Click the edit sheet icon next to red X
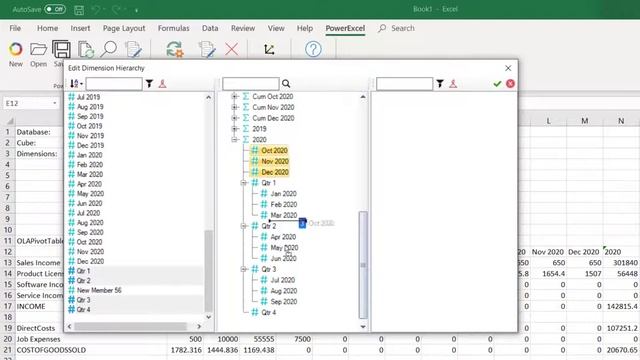This screenshot has width=640, height=360. pyautogui.click(x=207, y=49)
